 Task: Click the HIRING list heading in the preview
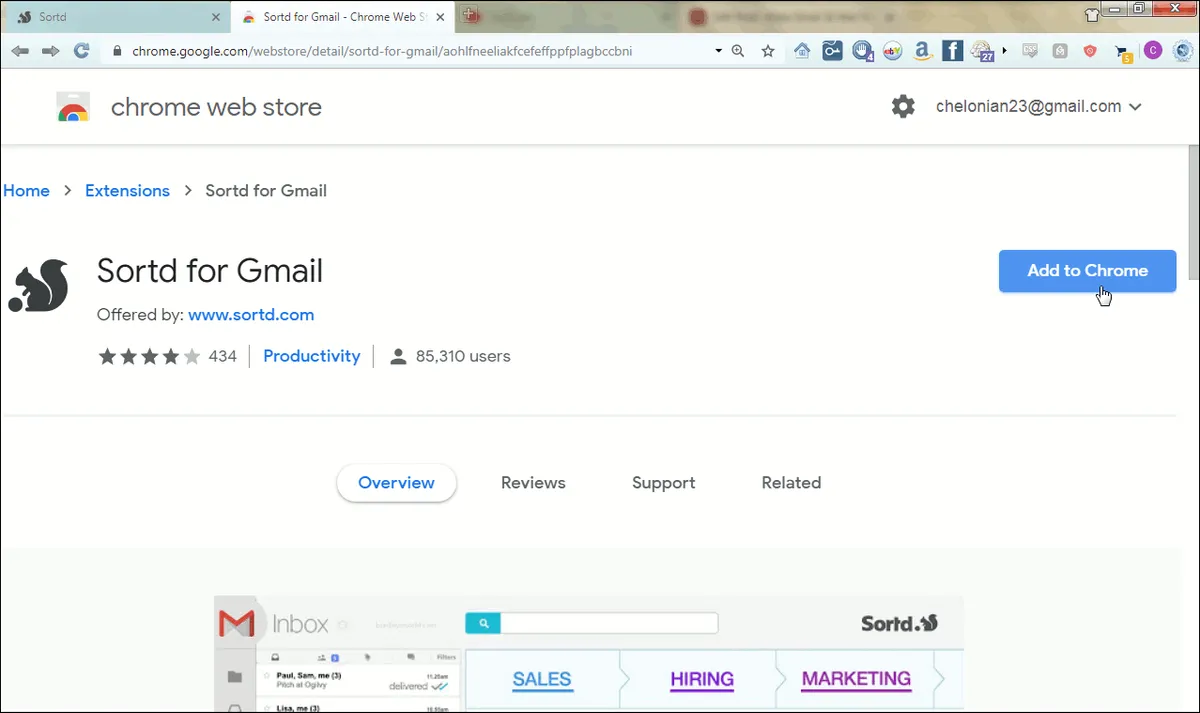[x=701, y=679]
